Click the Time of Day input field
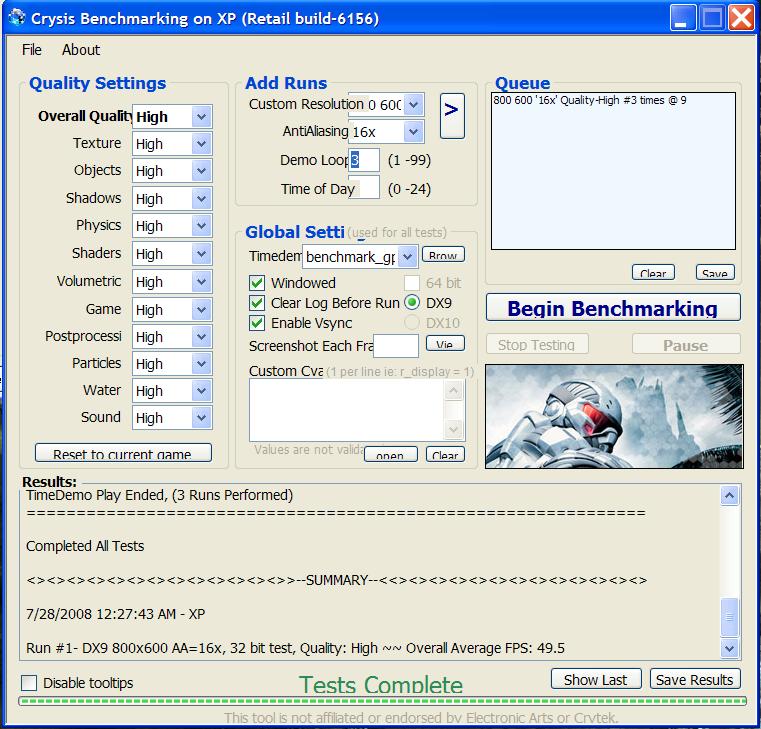 tap(364, 188)
